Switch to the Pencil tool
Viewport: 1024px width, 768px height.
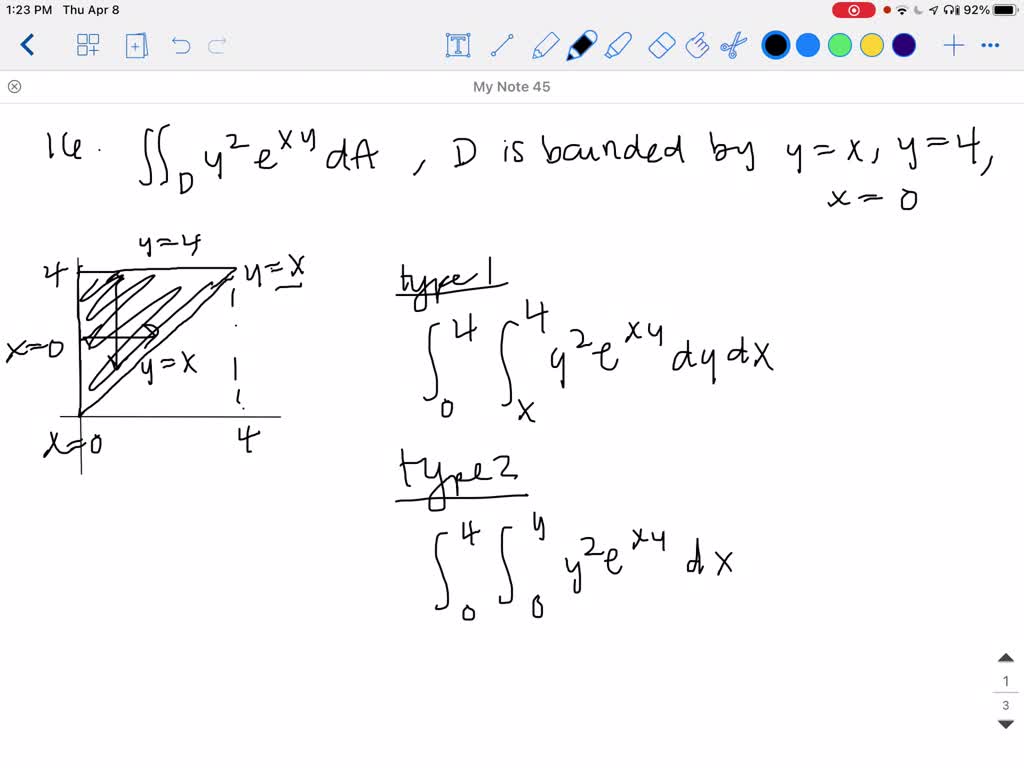point(544,45)
